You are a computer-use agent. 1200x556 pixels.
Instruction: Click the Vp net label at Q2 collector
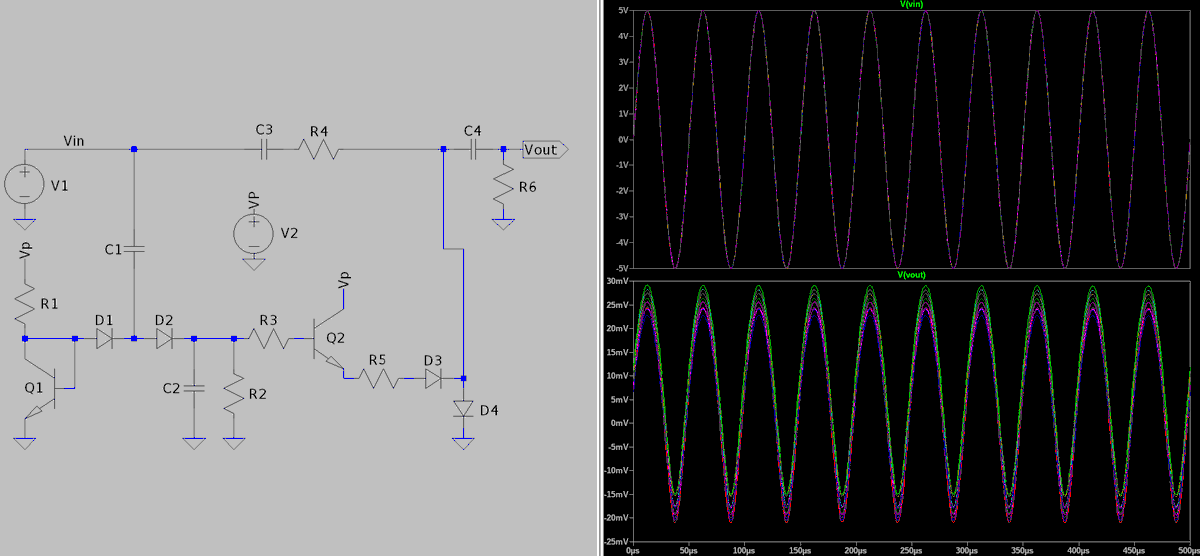345,279
